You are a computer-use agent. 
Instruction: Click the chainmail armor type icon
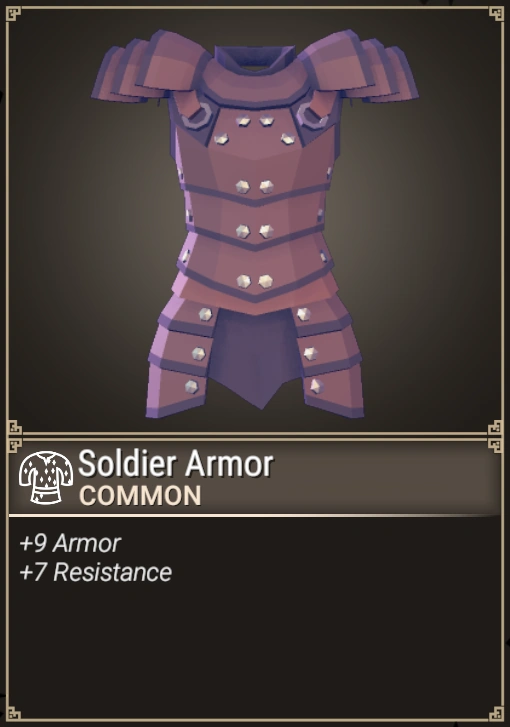[x=45, y=478]
